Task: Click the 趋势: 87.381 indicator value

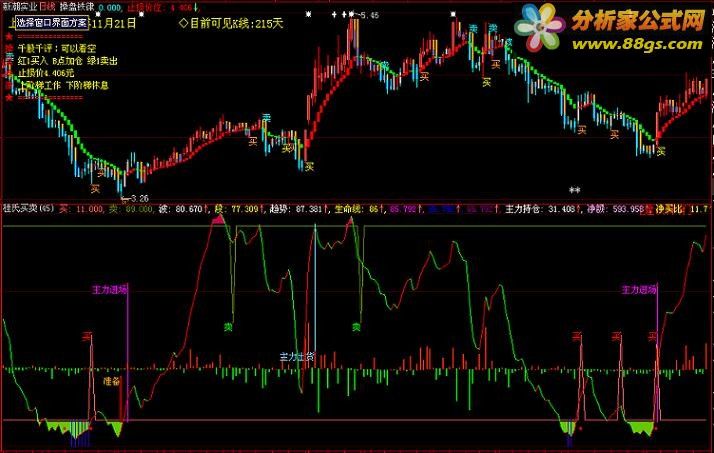Action: point(298,209)
